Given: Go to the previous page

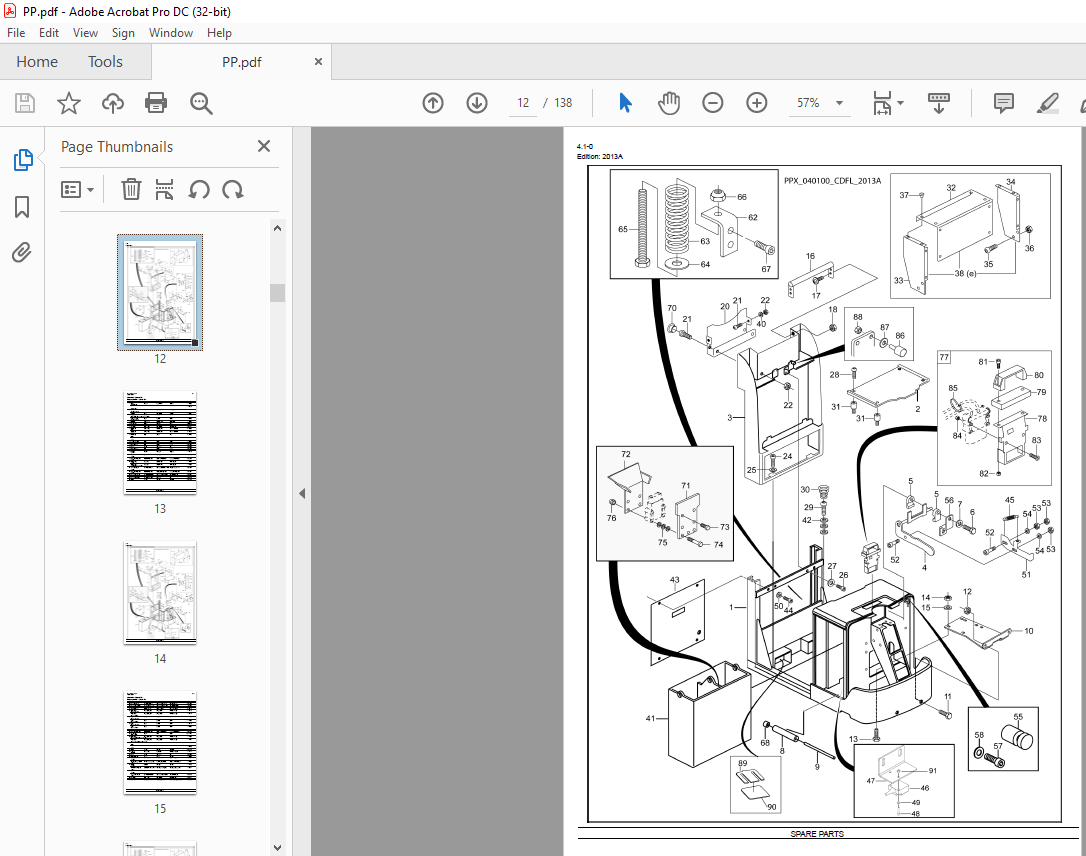Looking at the screenshot, I should click(x=433, y=103).
